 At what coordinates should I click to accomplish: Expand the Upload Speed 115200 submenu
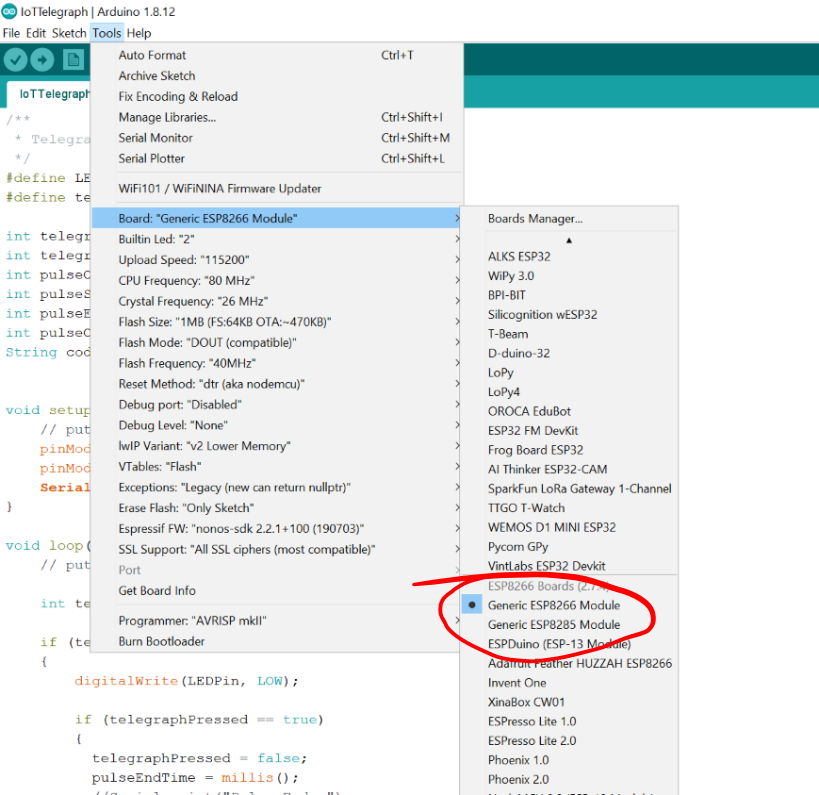(277, 260)
